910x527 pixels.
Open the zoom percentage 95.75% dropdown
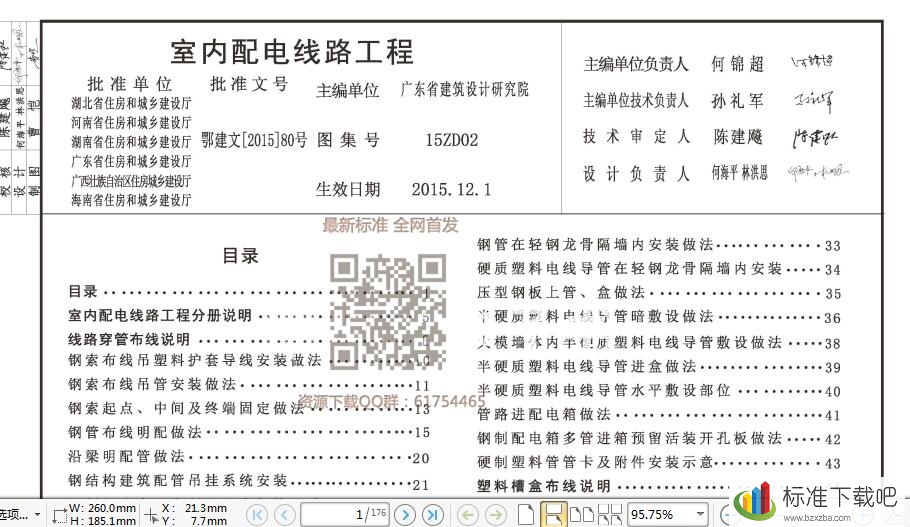pyautogui.click(x=700, y=514)
